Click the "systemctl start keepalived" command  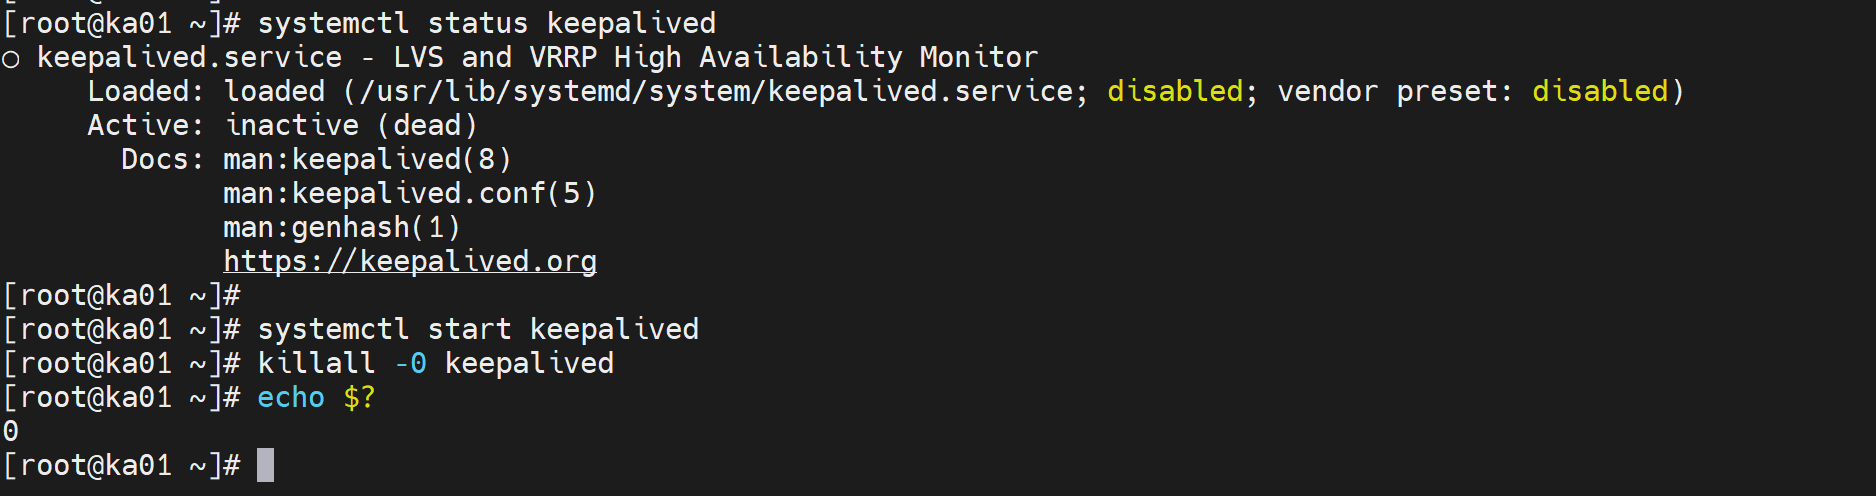478,329
